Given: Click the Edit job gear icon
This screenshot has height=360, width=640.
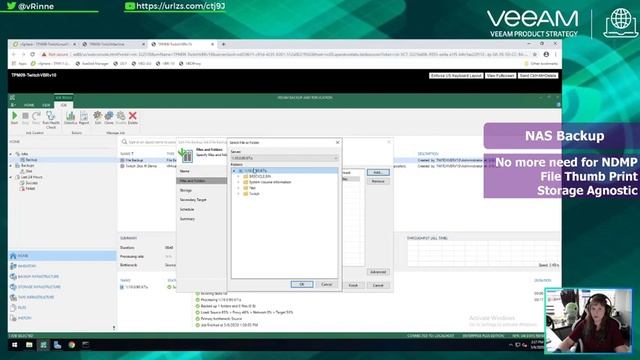Looking at the screenshot, I should point(98,116).
